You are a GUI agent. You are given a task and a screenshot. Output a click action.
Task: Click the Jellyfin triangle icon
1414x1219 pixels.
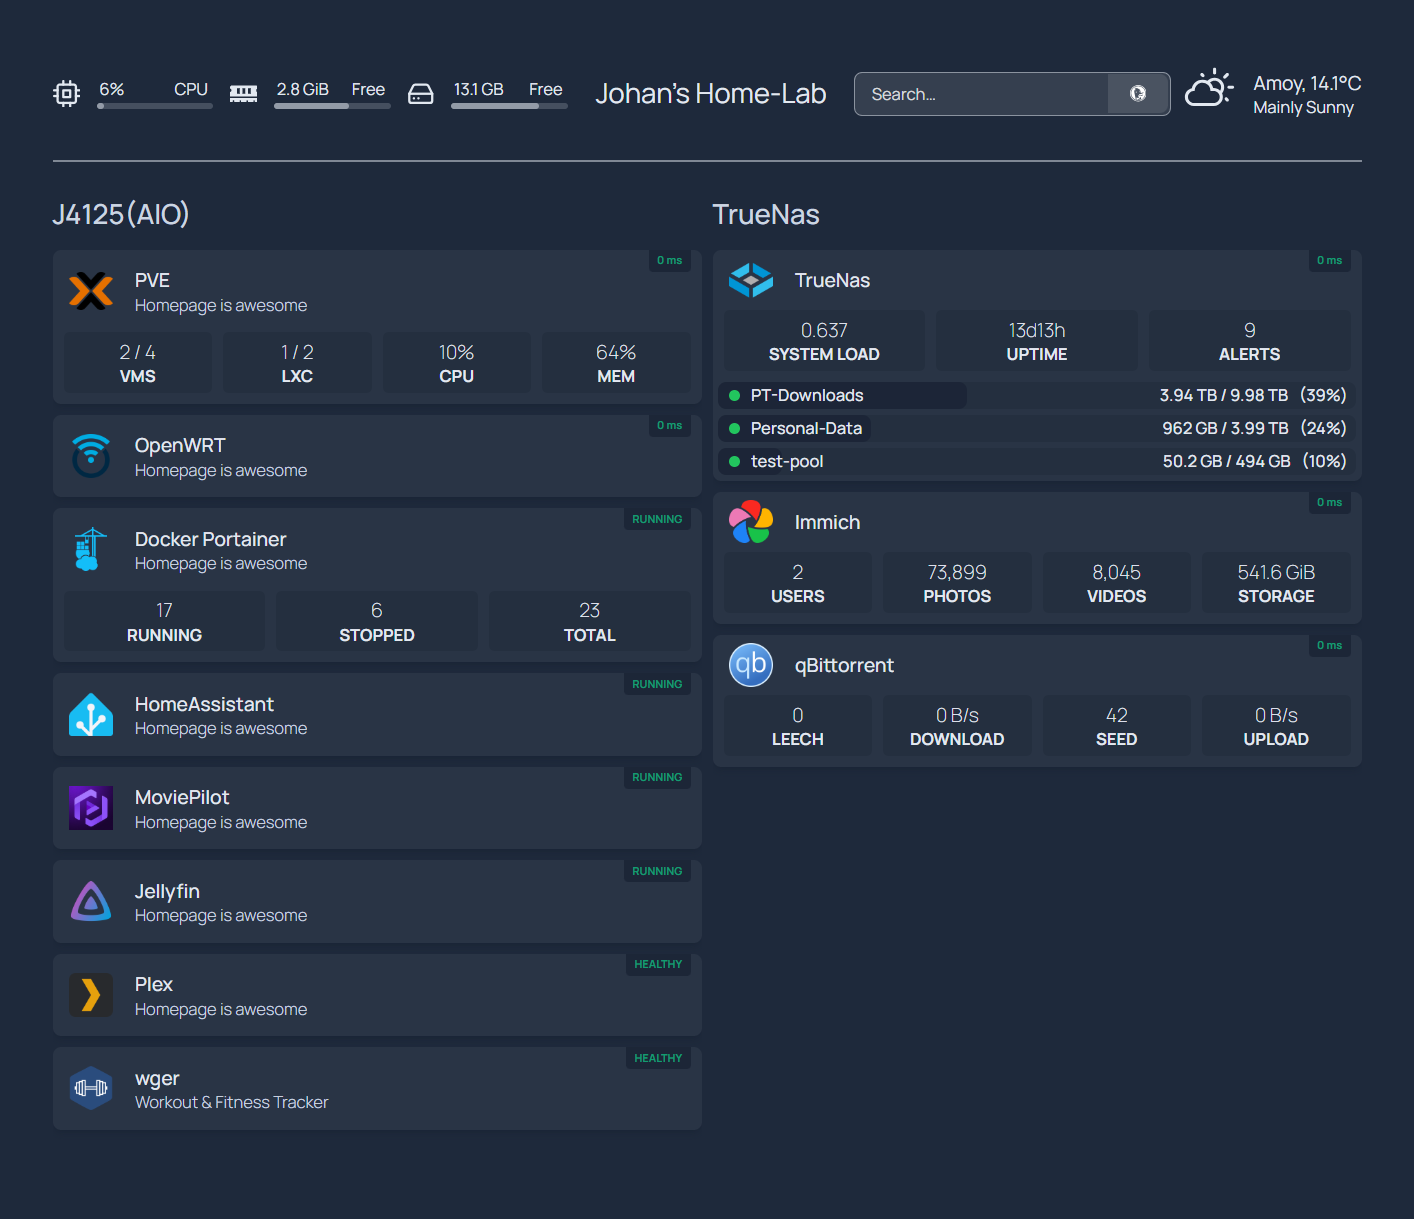click(x=91, y=902)
